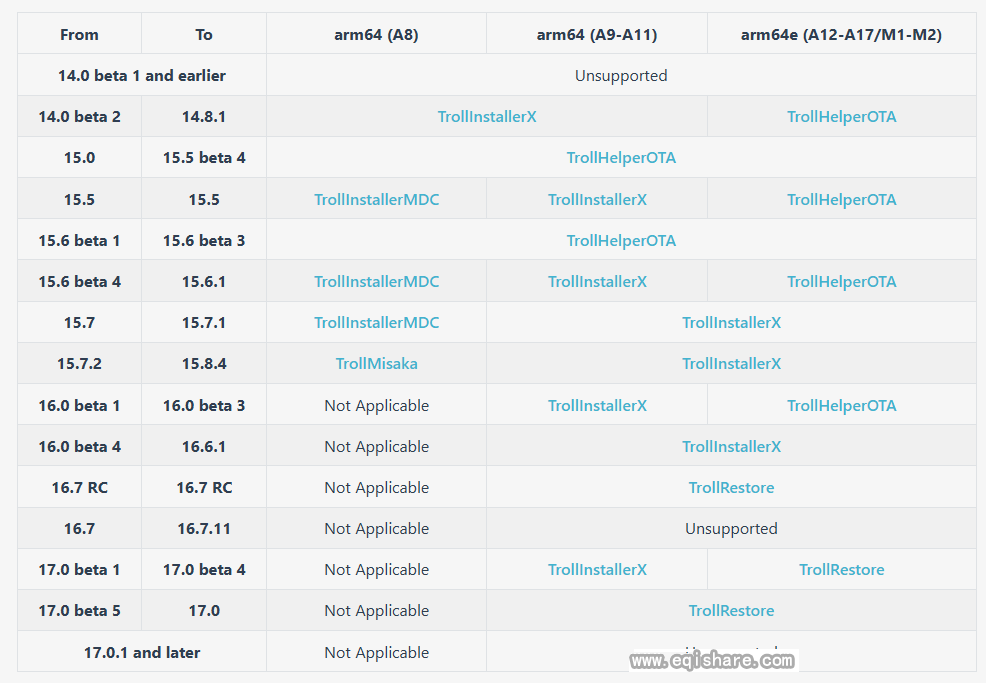Screen dimensions: 986x683
Task: Click TrollInstallerX in 16.0 beta 4 row
Action: (x=731, y=447)
